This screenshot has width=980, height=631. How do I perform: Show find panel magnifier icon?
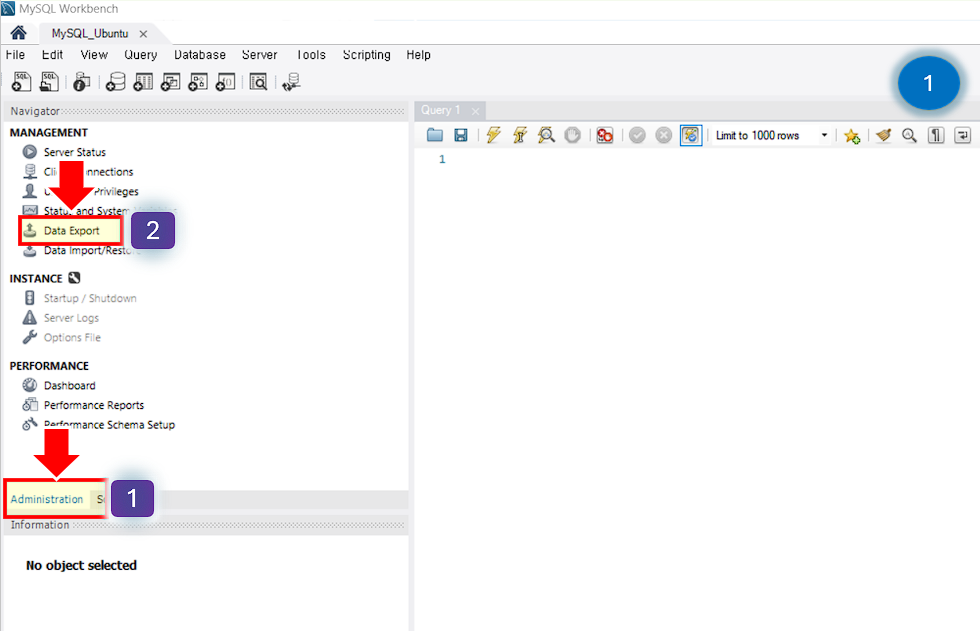pos(909,135)
